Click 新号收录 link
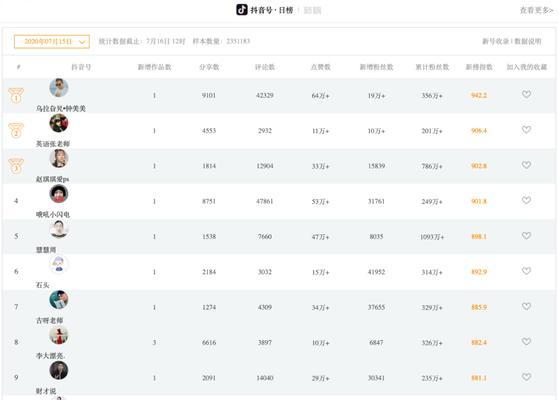This screenshot has width=559, height=400. coord(496,41)
